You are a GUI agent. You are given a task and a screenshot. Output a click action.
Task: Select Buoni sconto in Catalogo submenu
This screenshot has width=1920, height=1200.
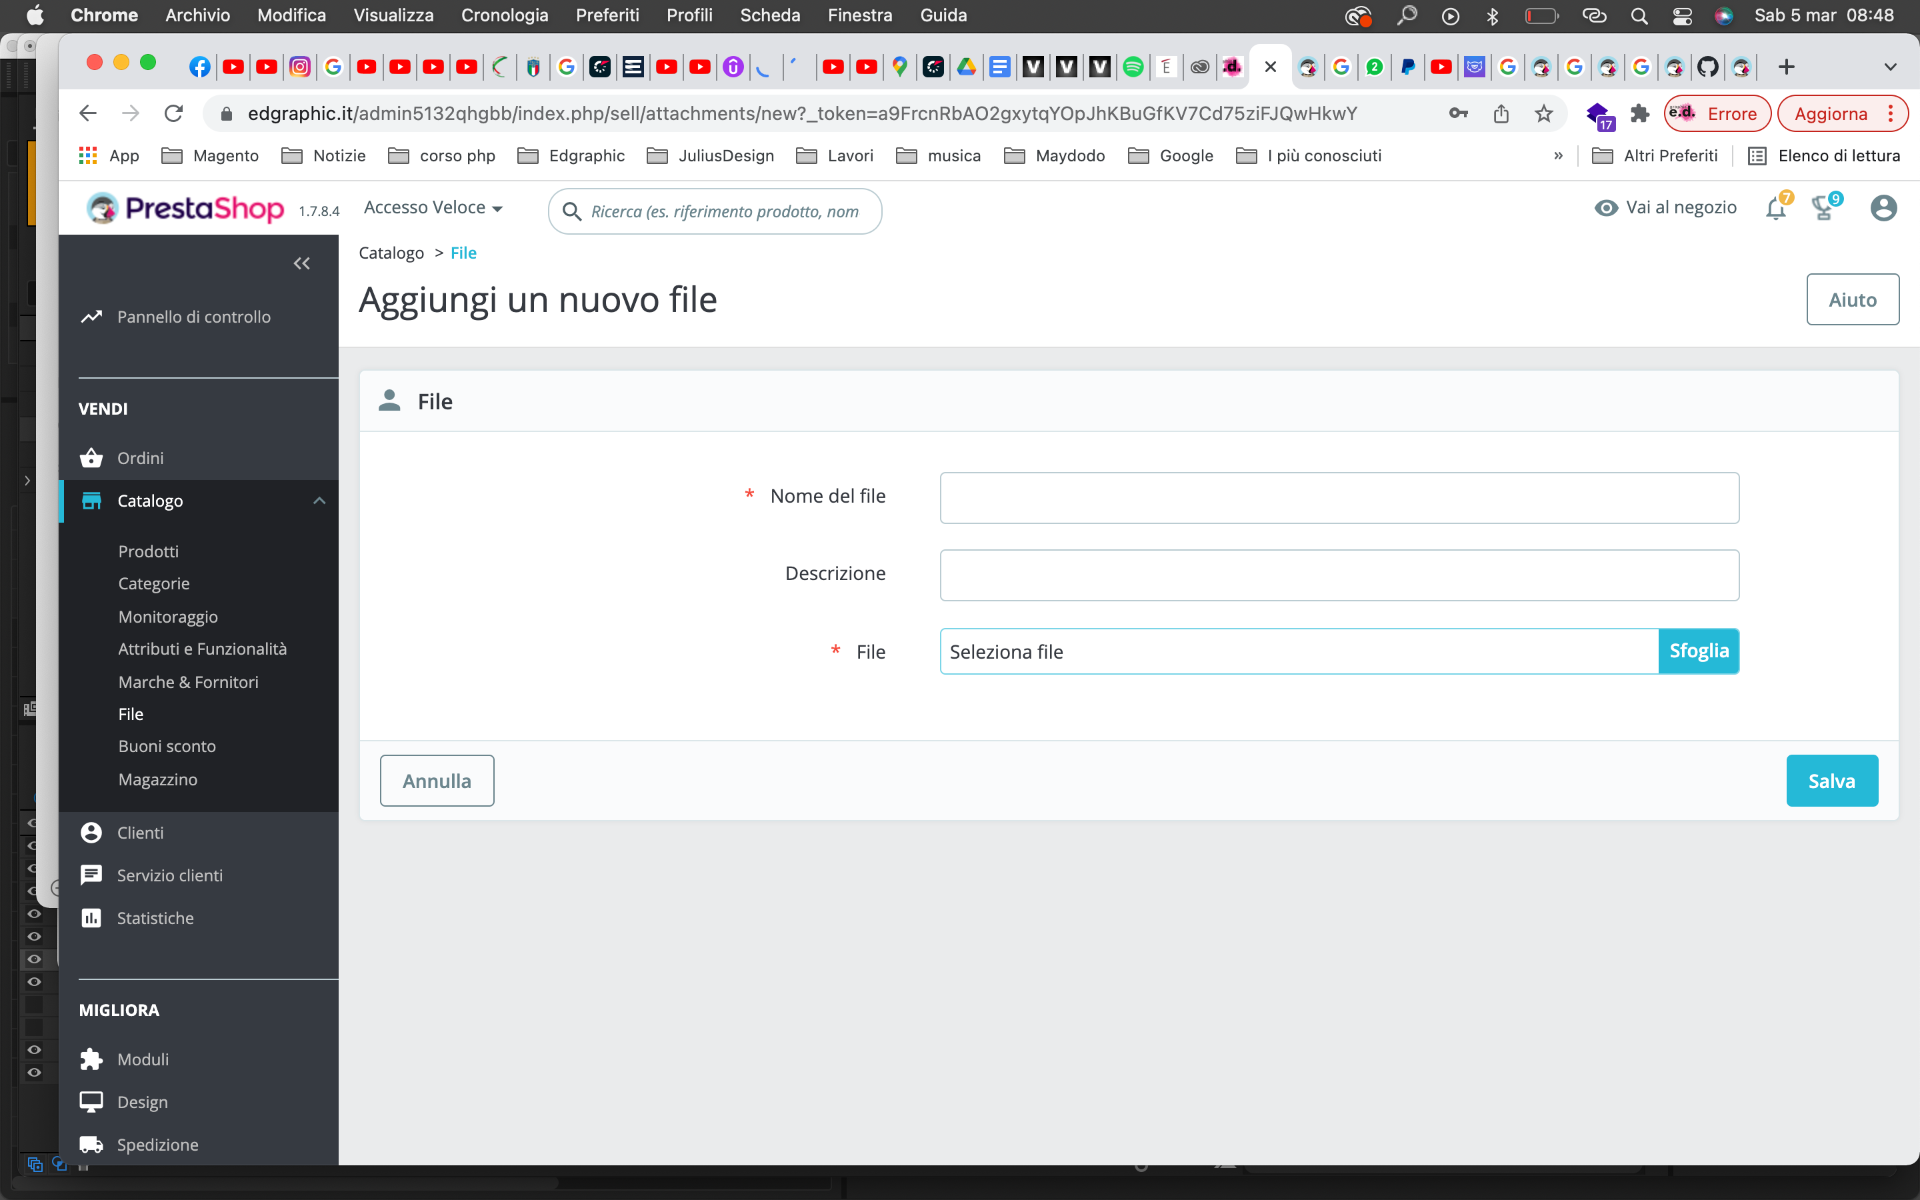coord(167,746)
